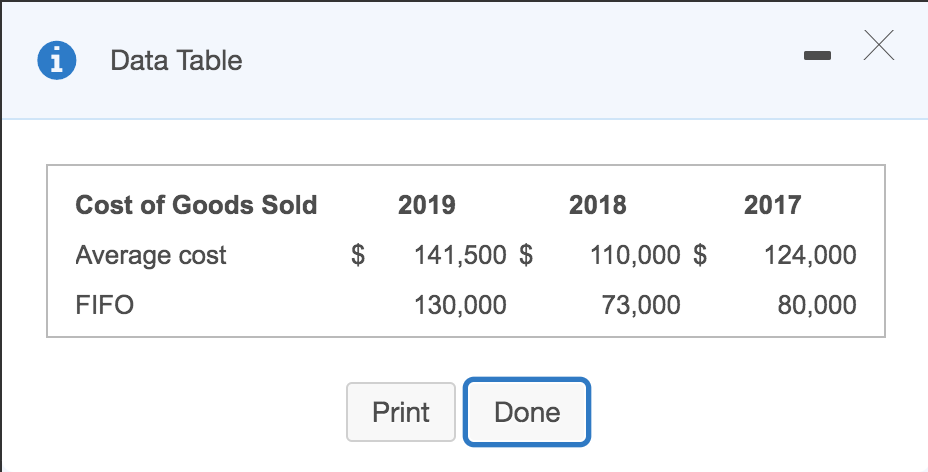Click the dollar sign before 124,000
928x472 pixels.
tap(700, 255)
